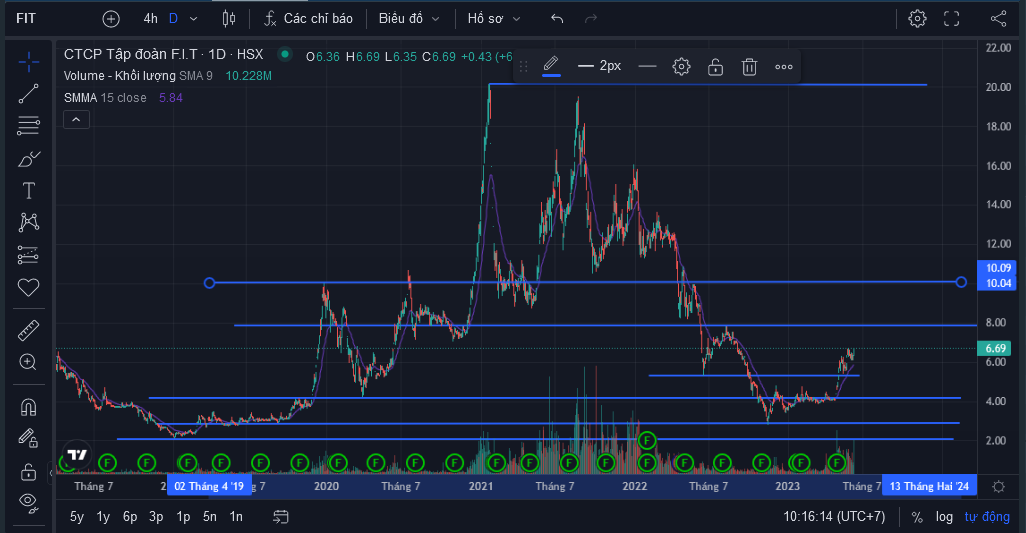Click the raised F marker near 2022
This screenshot has width=1026, height=533.
(647, 440)
